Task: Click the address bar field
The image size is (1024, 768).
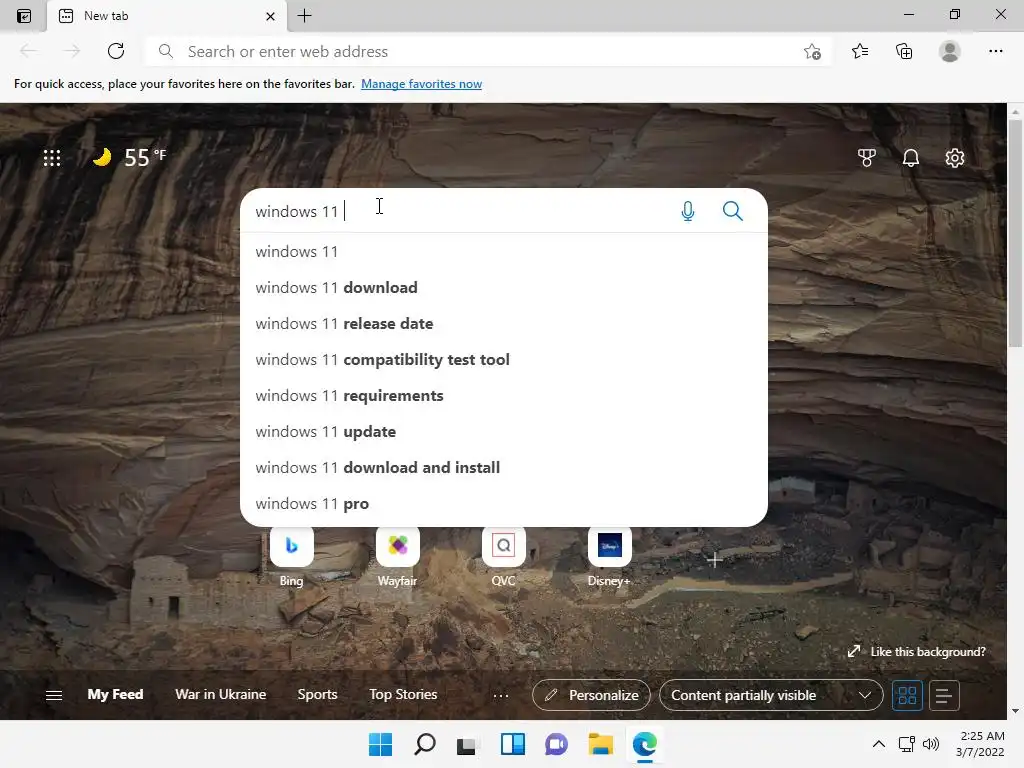Action: 488,51
